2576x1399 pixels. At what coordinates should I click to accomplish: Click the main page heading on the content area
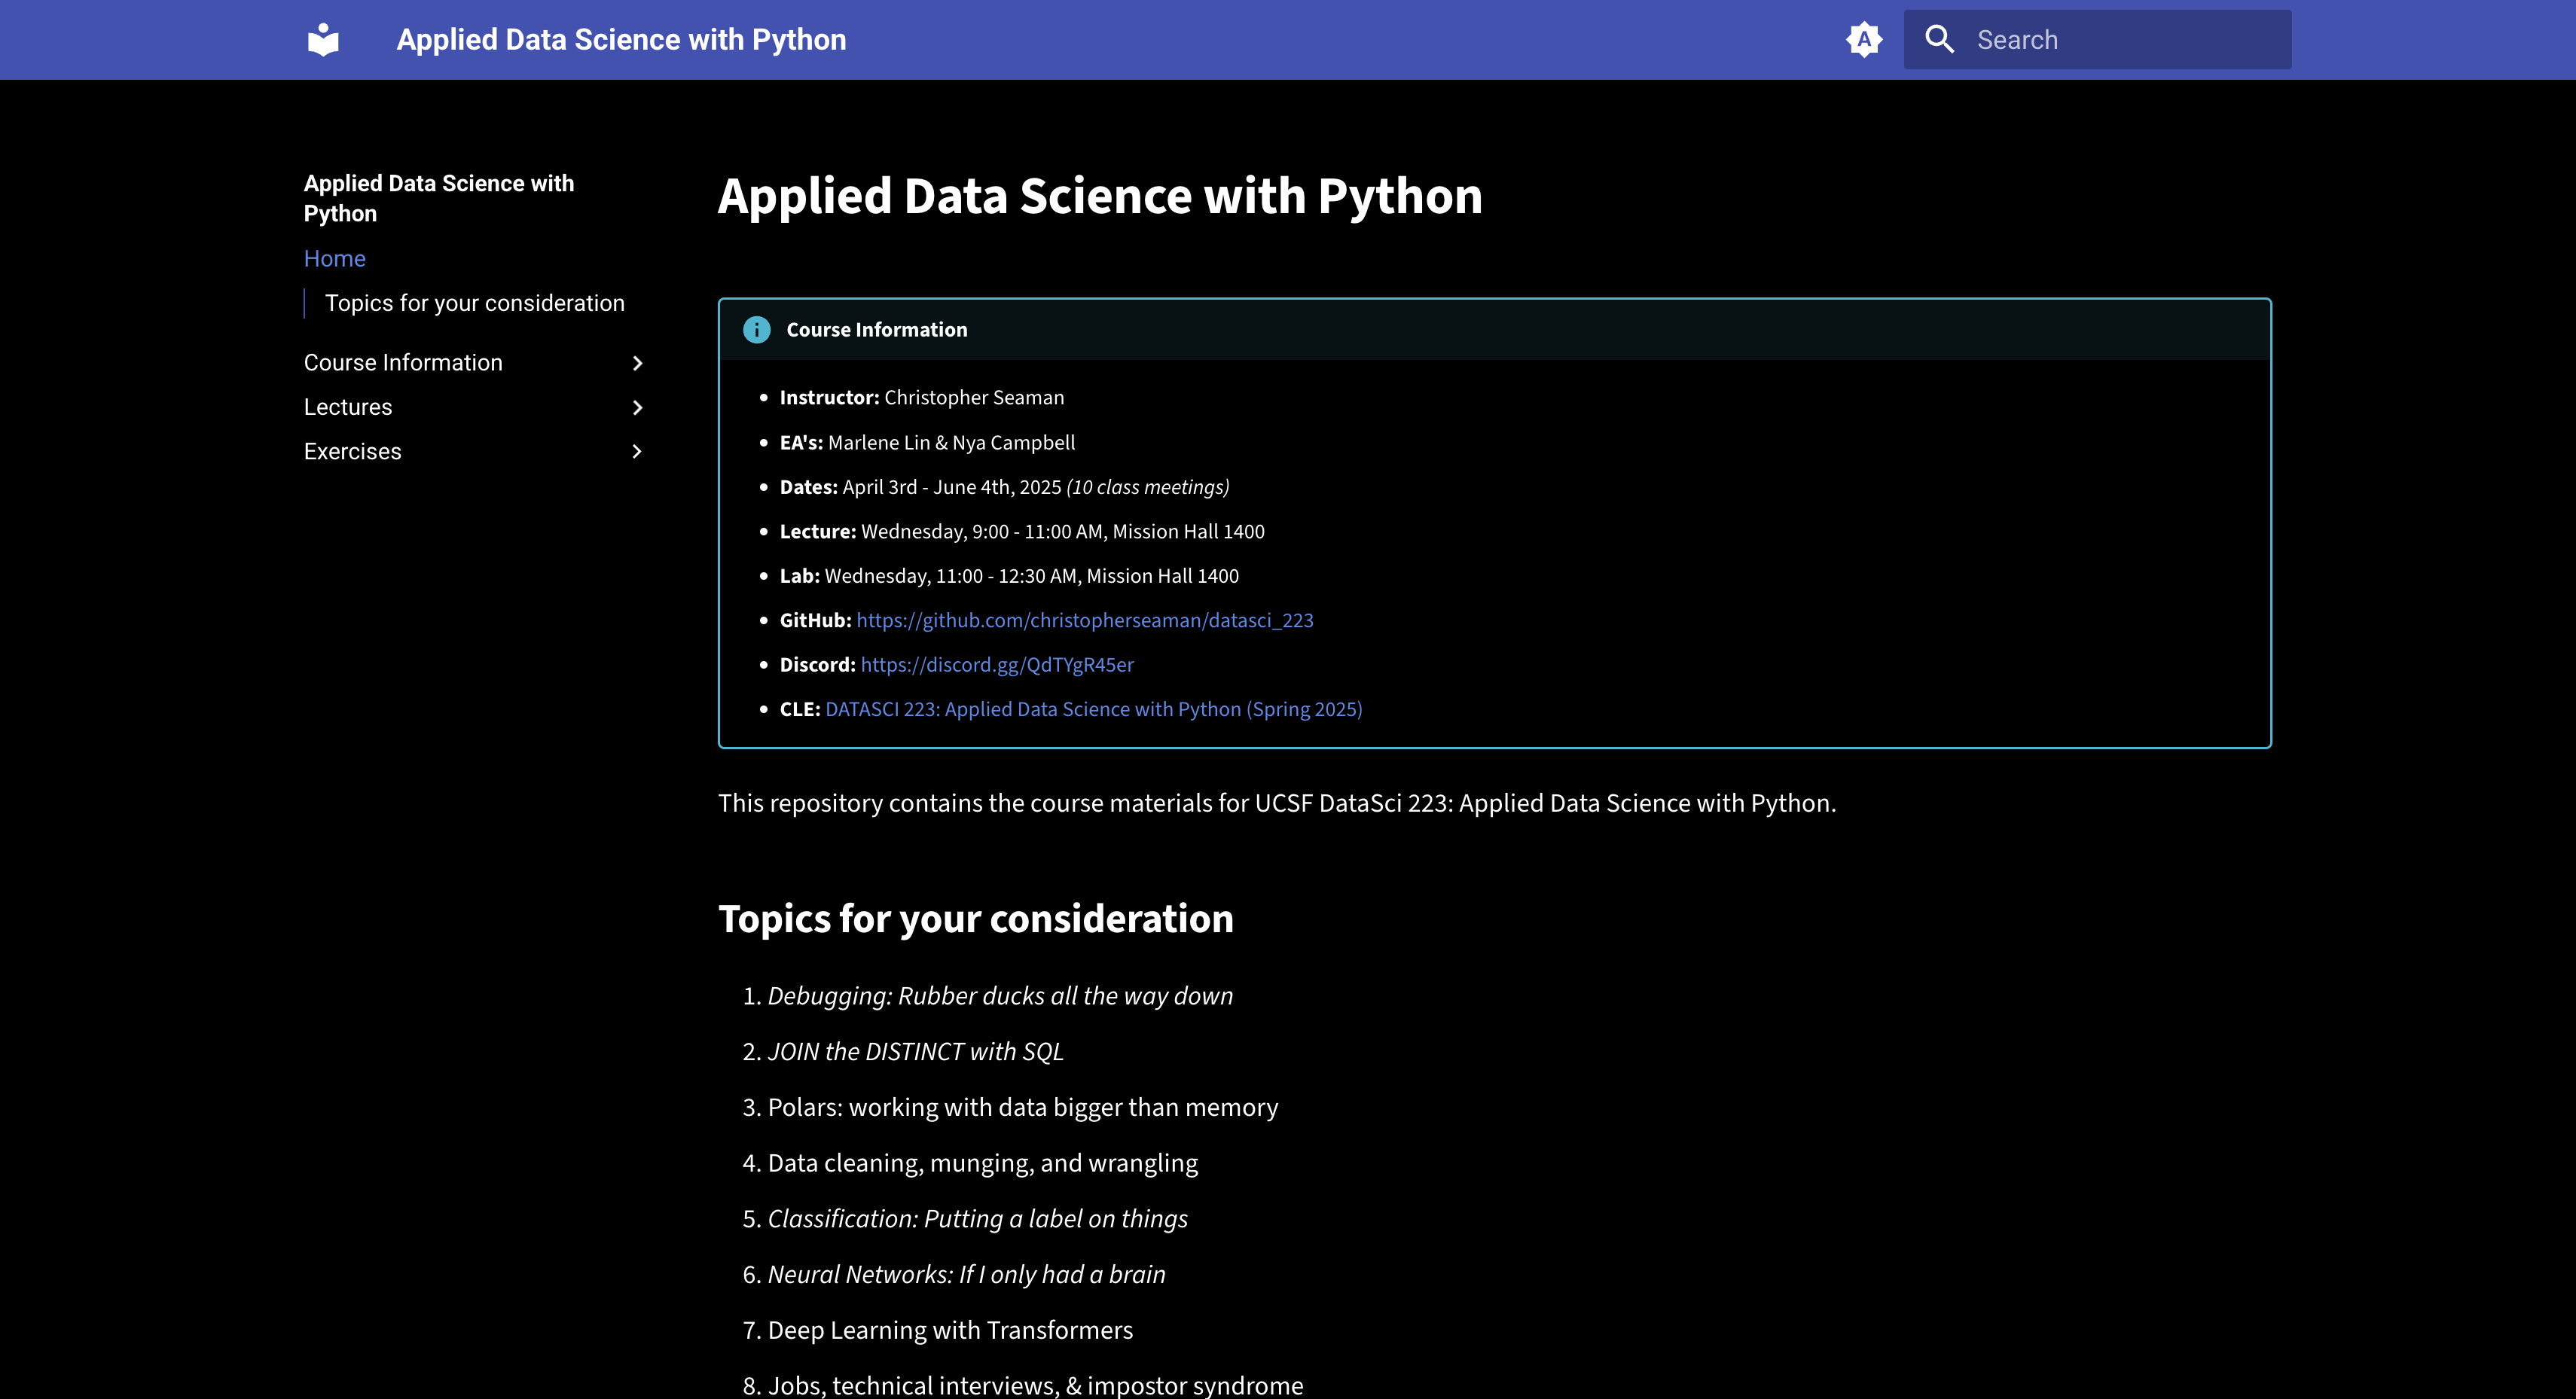click(x=1100, y=197)
